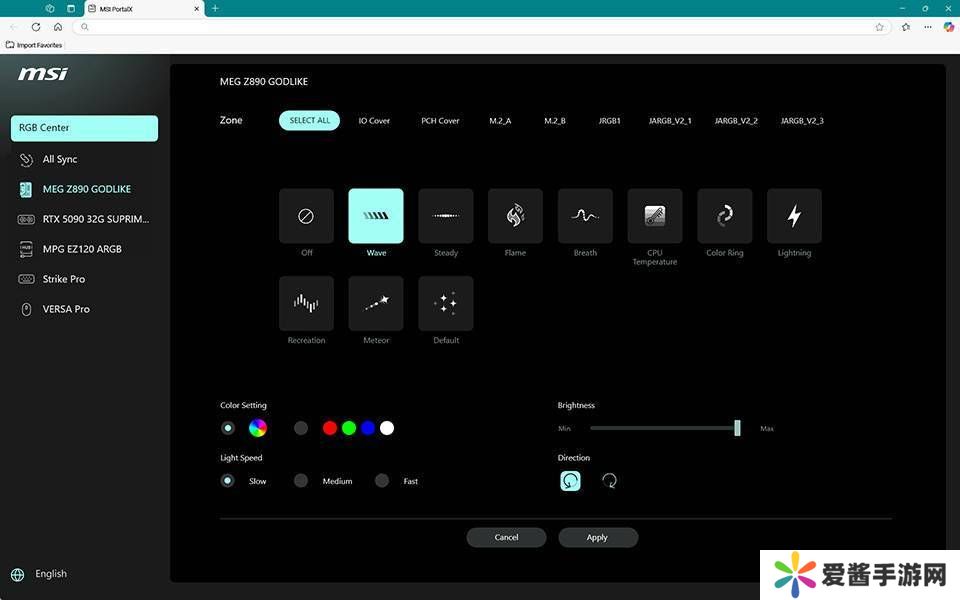Select the Steady lighting effect
960x600 pixels.
tap(446, 216)
